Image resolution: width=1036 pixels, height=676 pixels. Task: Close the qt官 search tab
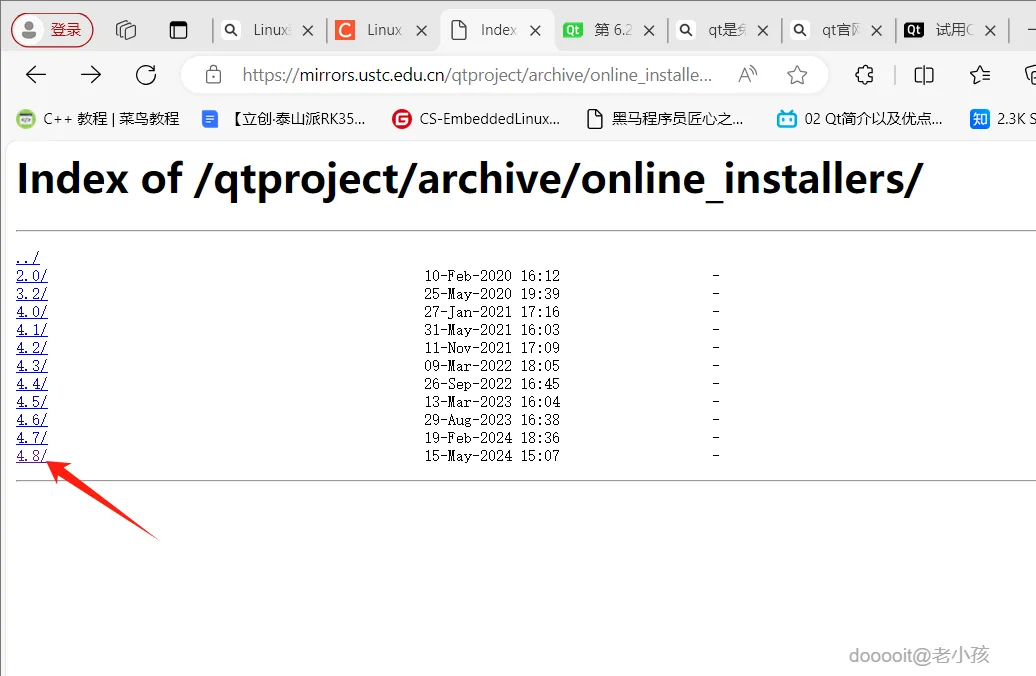876,30
